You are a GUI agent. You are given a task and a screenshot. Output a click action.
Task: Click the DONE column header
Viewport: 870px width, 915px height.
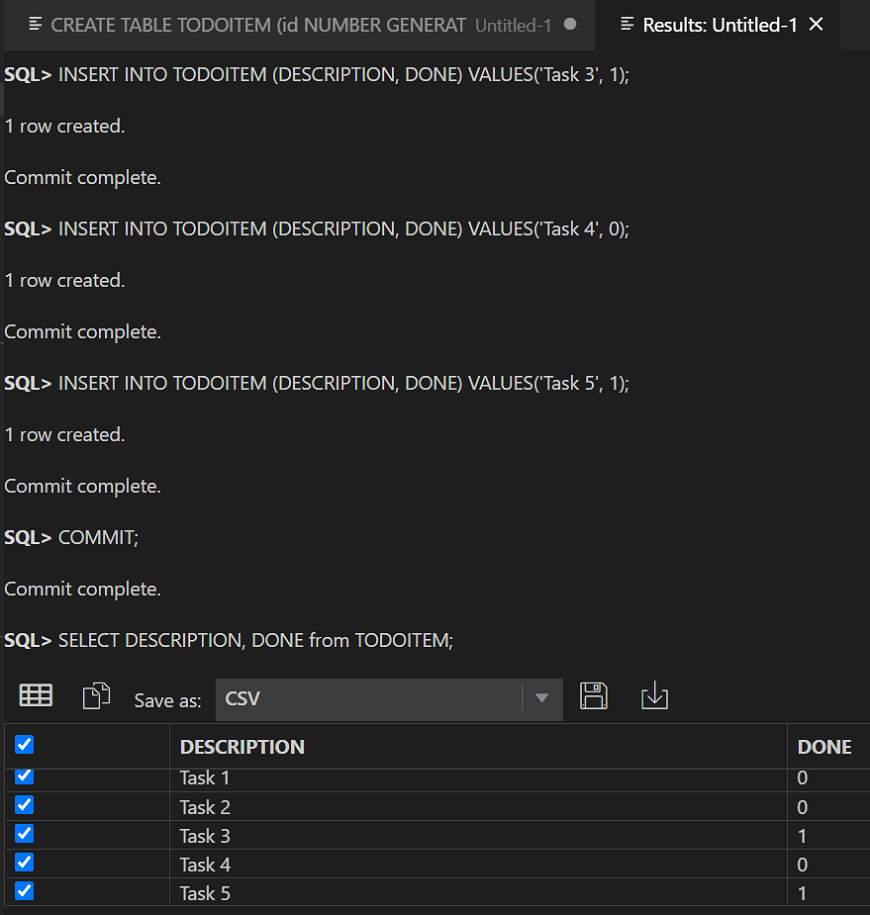pos(824,747)
